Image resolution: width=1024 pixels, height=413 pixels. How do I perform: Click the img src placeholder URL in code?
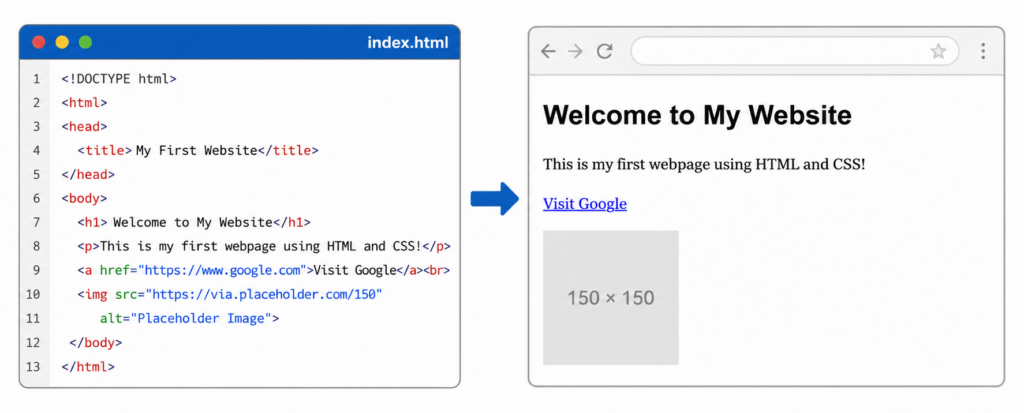click(x=263, y=295)
